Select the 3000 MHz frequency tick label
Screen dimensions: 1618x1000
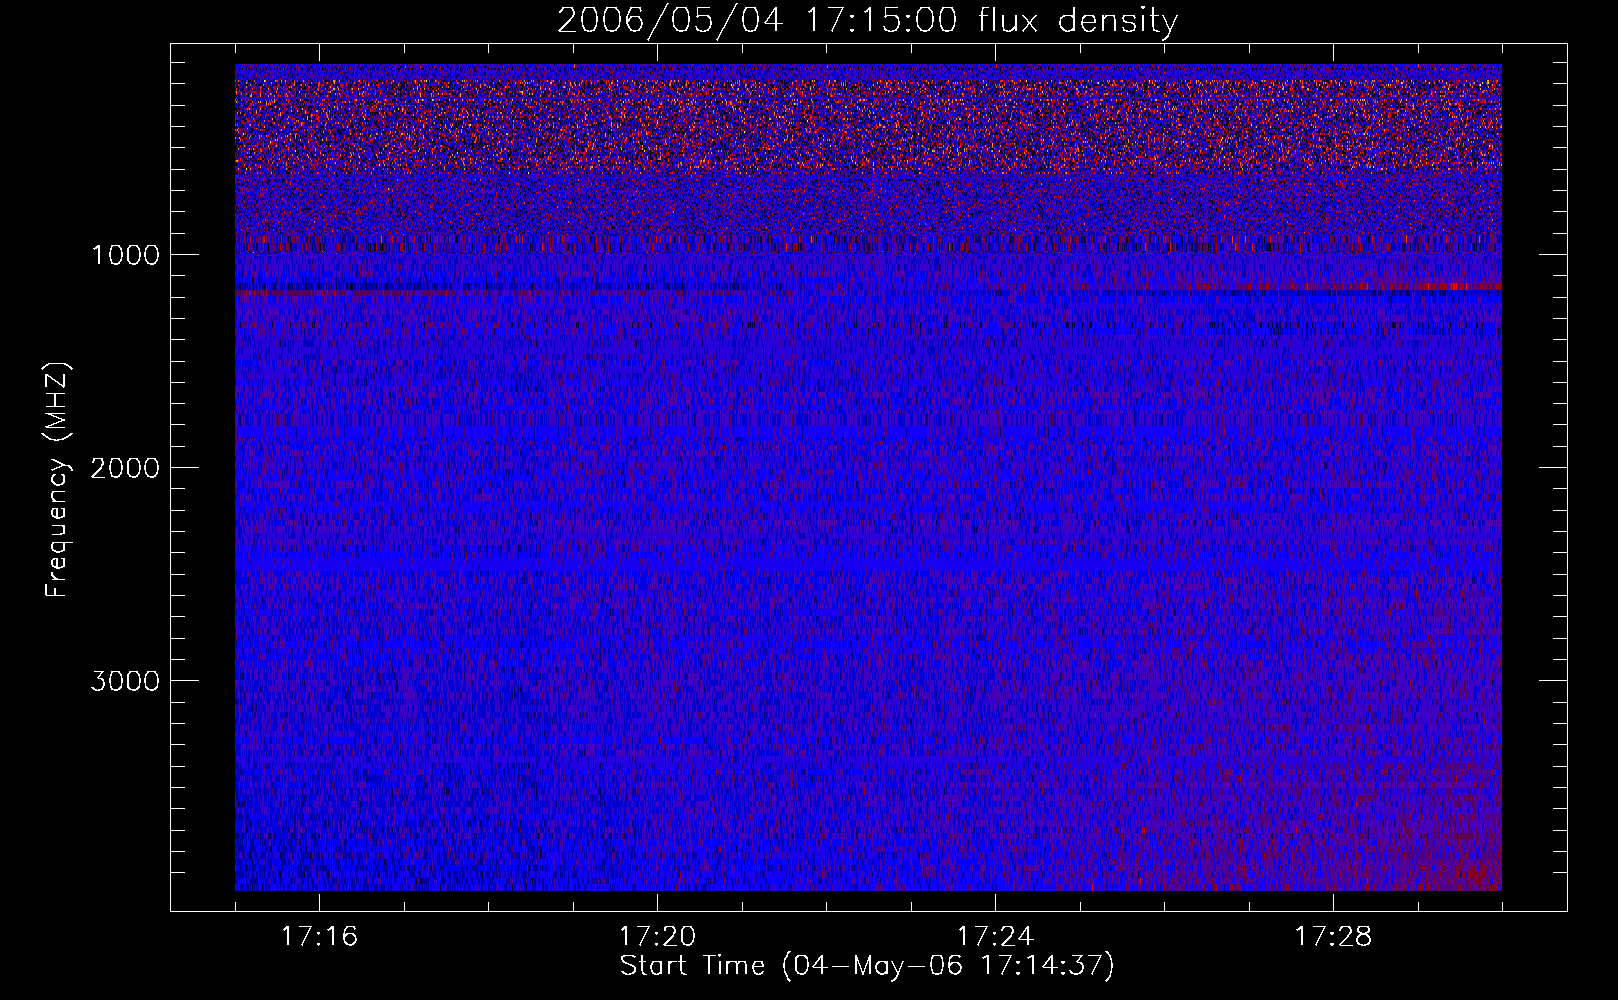click(x=125, y=681)
